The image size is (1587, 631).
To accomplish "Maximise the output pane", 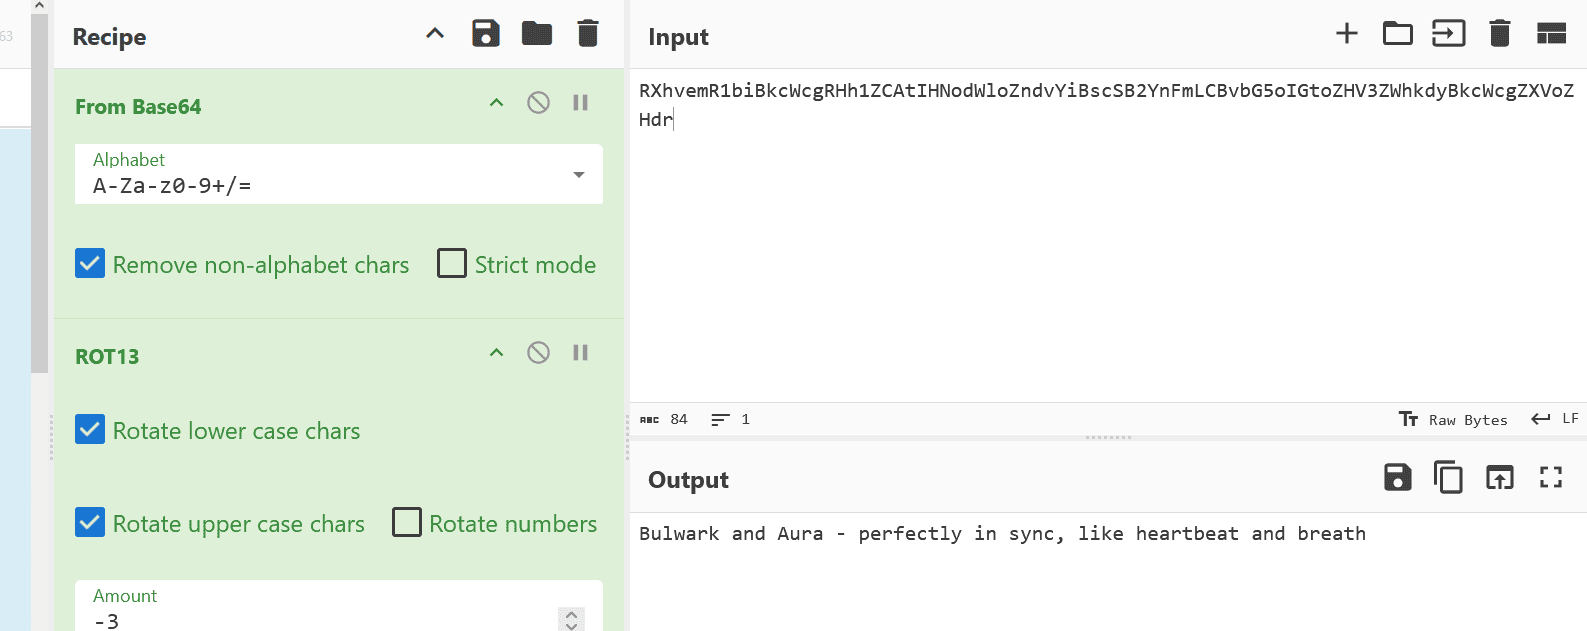I will 1551,478.
